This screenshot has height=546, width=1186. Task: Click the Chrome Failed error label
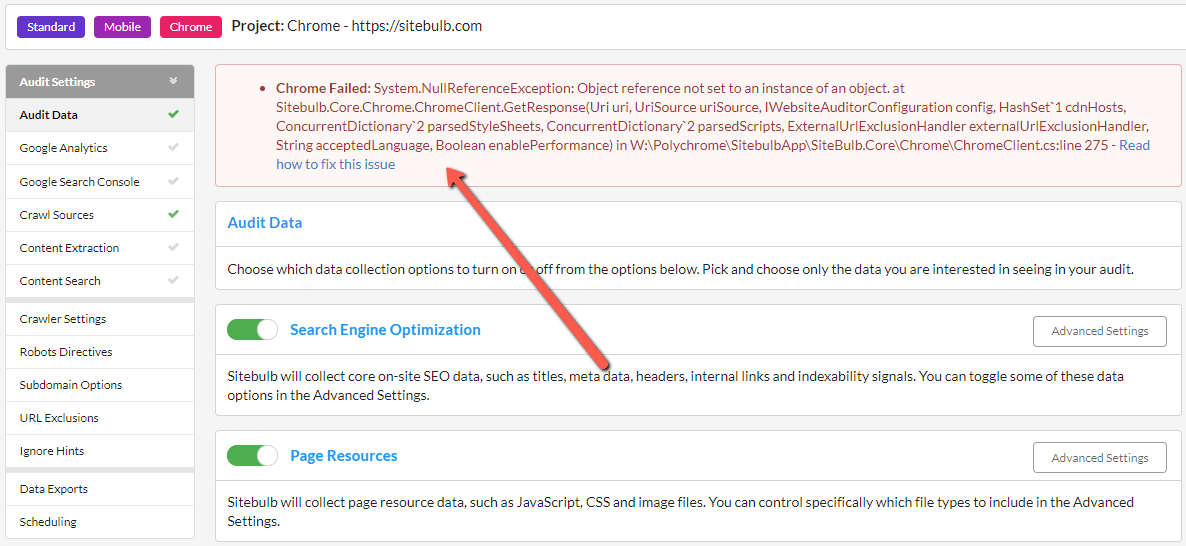point(324,88)
